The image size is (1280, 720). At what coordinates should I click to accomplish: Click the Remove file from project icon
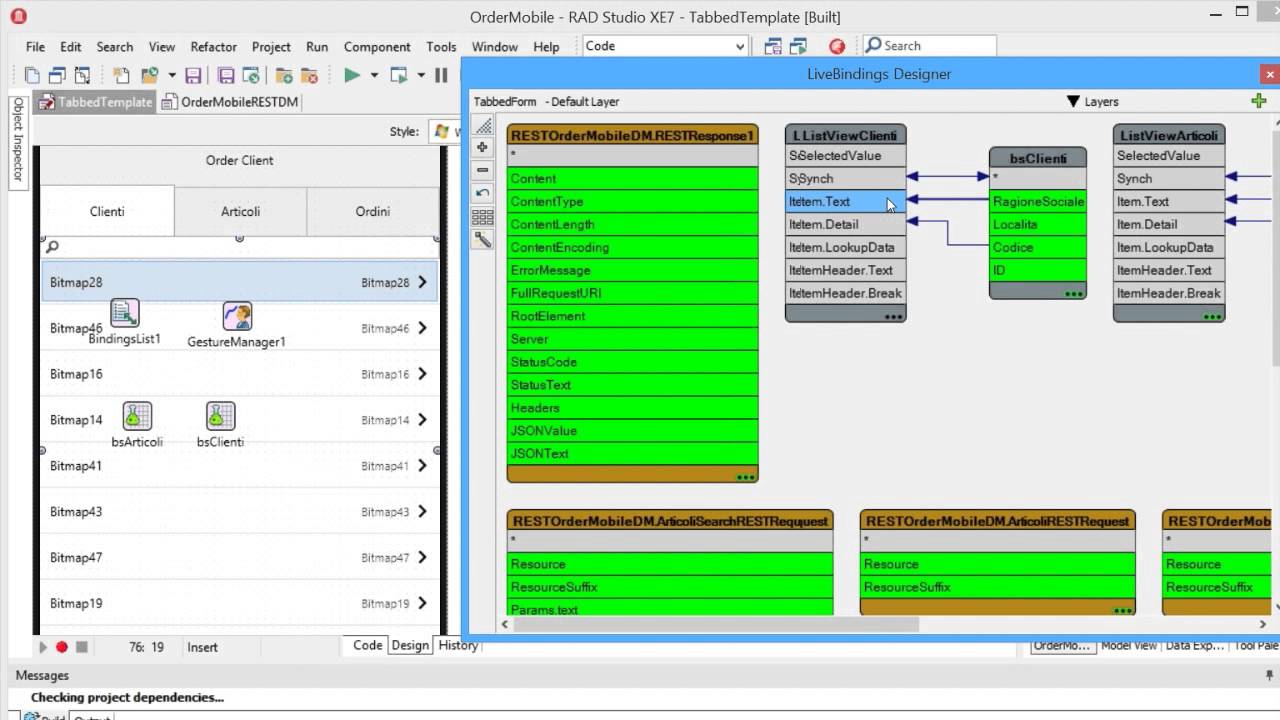[310, 75]
